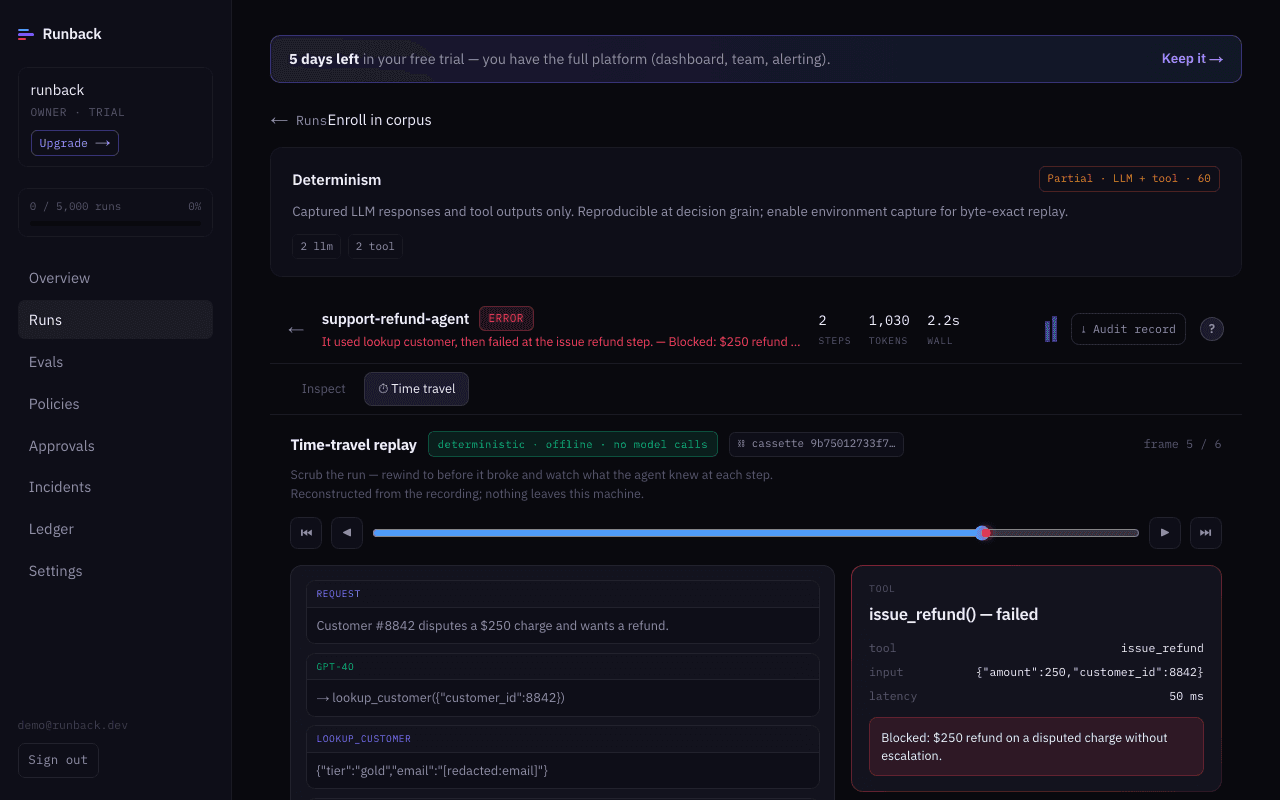The height and width of the screenshot is (800, 1280).
Task: Click the input JSON amount value
Action: [1090, 672]
